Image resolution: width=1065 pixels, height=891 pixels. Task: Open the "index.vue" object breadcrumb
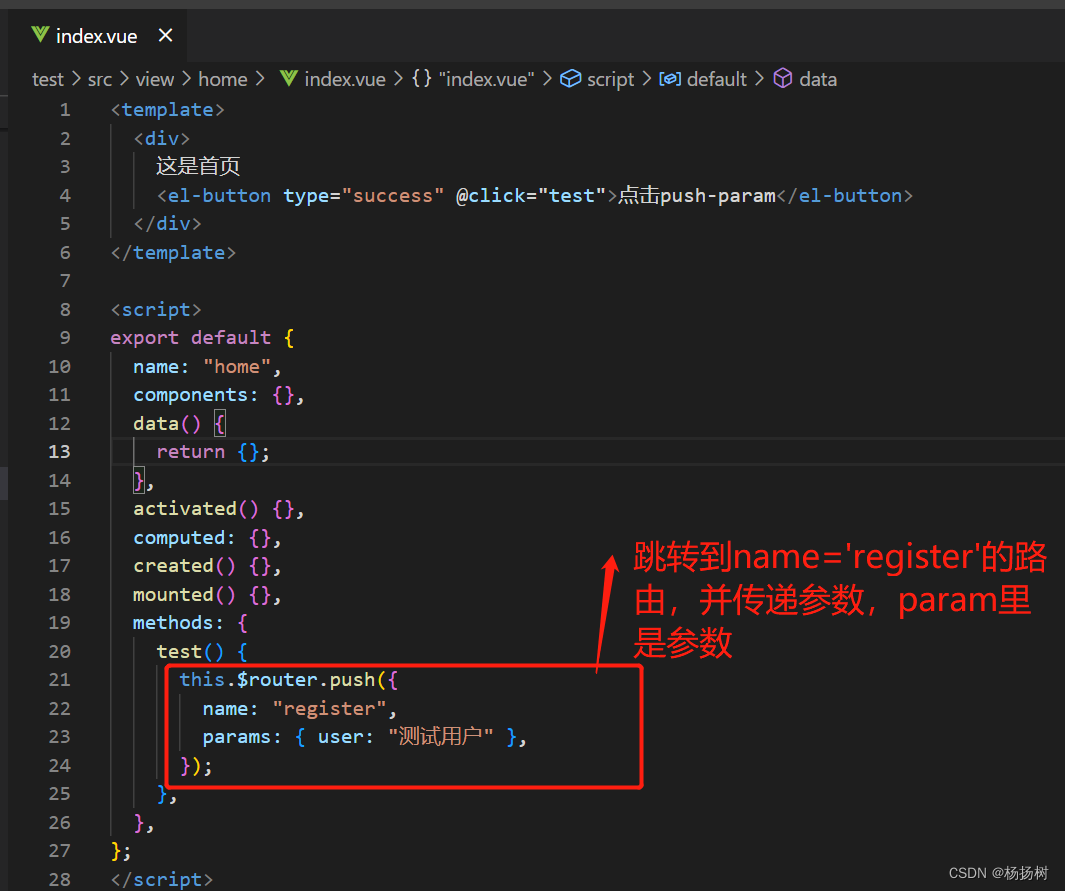(x=486, y=79)
